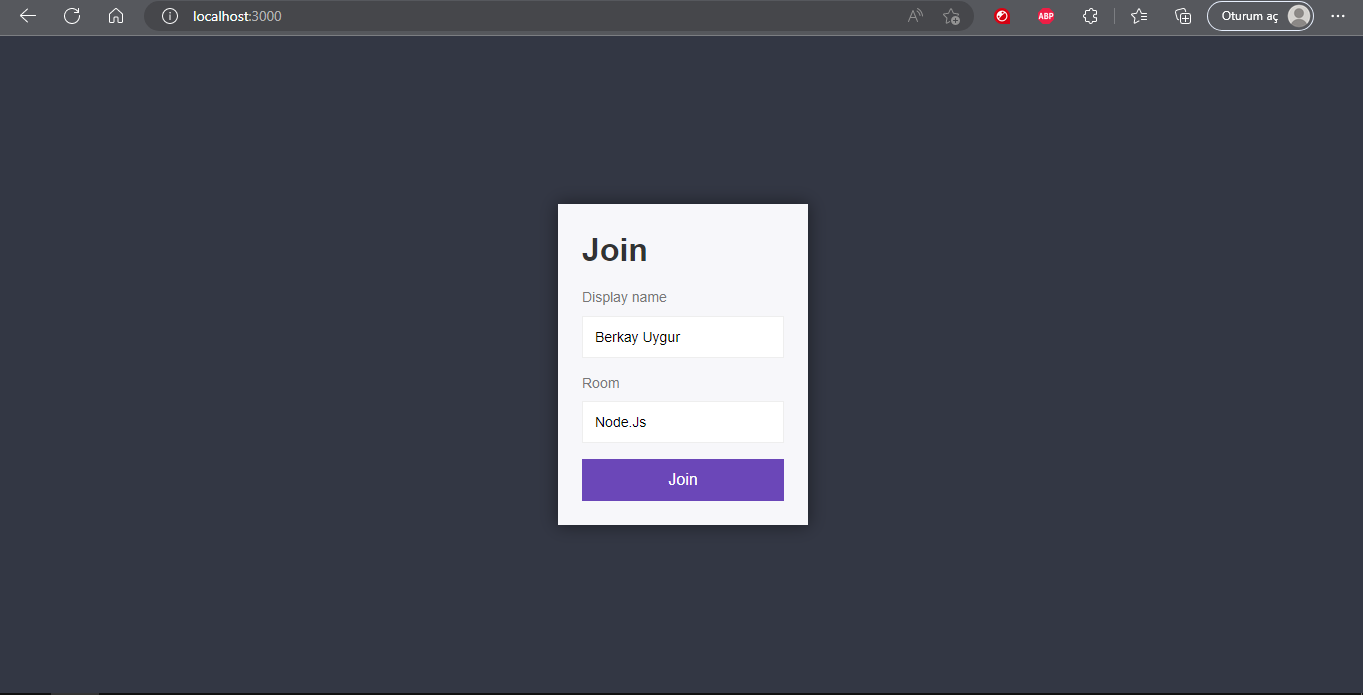Add this page to favorites

click(952, 16)
